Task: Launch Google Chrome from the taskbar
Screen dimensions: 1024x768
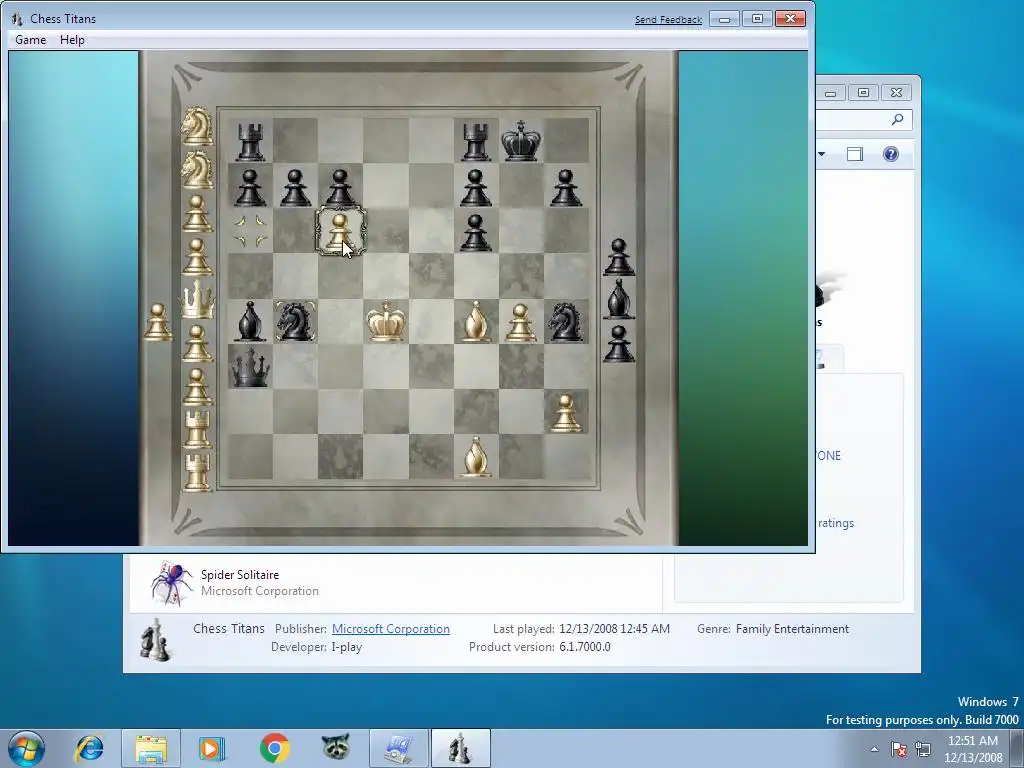Action: [x=274, y=748]
